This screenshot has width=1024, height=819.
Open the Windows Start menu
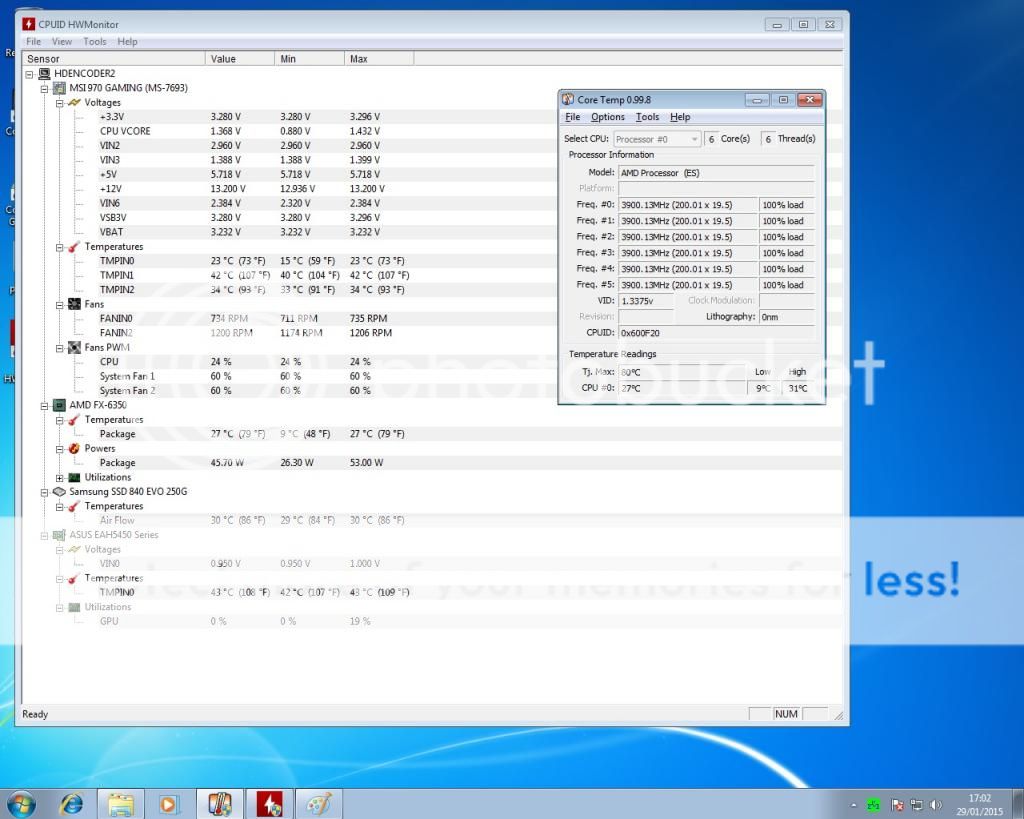tap(21, 803)
